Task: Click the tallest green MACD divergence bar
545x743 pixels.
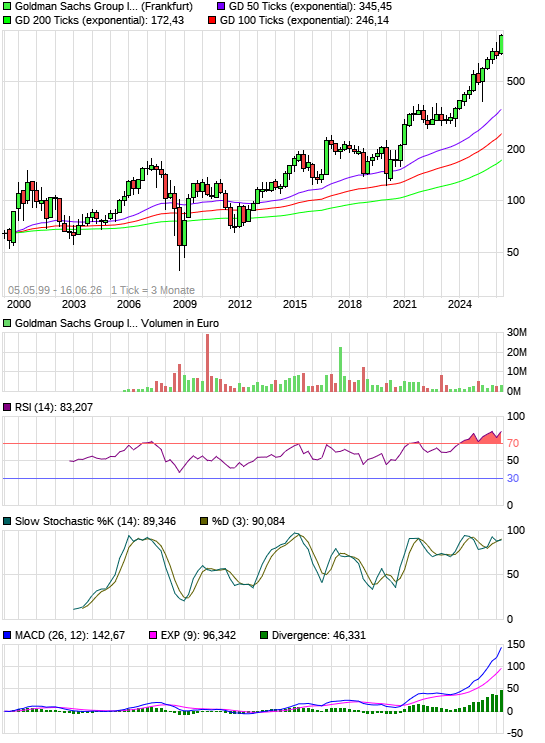Action: (x=501, y=700)
